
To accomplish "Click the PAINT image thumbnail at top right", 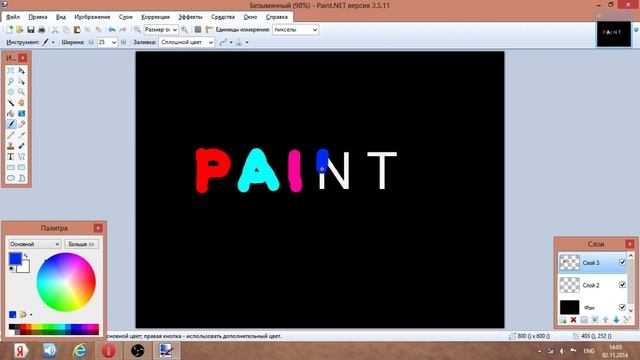I will [613, 33].
